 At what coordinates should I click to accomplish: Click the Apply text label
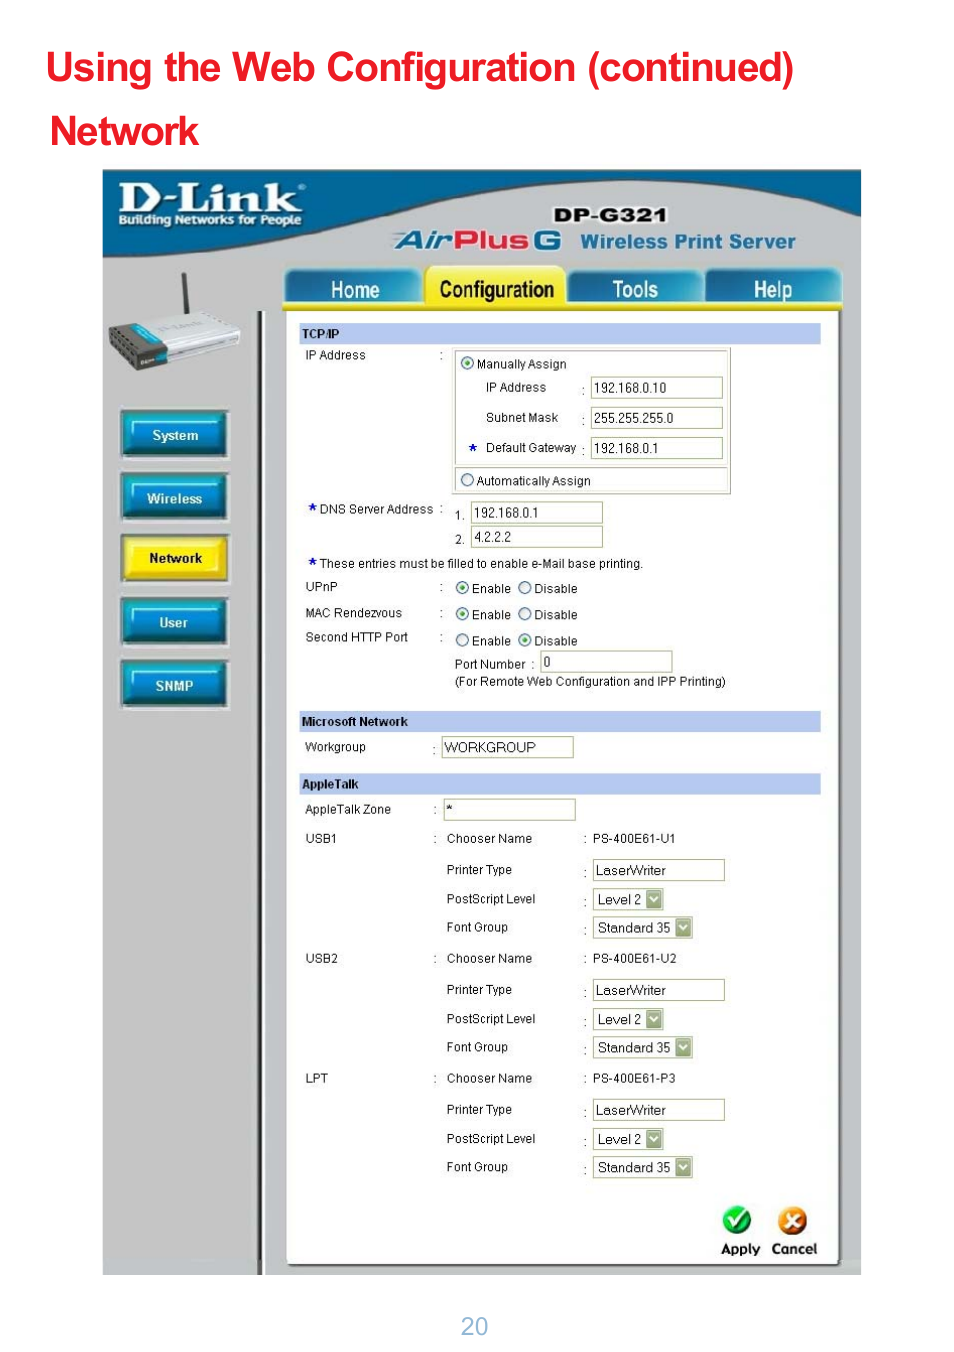(740, 1249)
